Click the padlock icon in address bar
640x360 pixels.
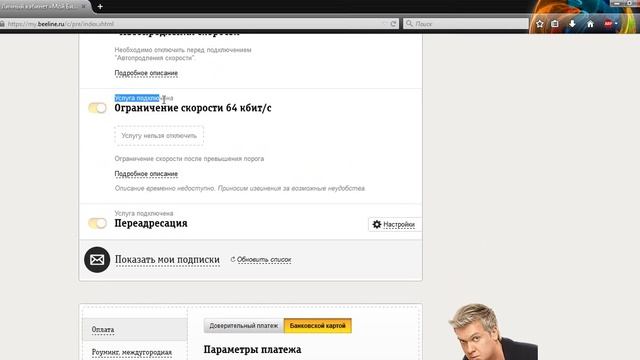[x=2, y=24]
